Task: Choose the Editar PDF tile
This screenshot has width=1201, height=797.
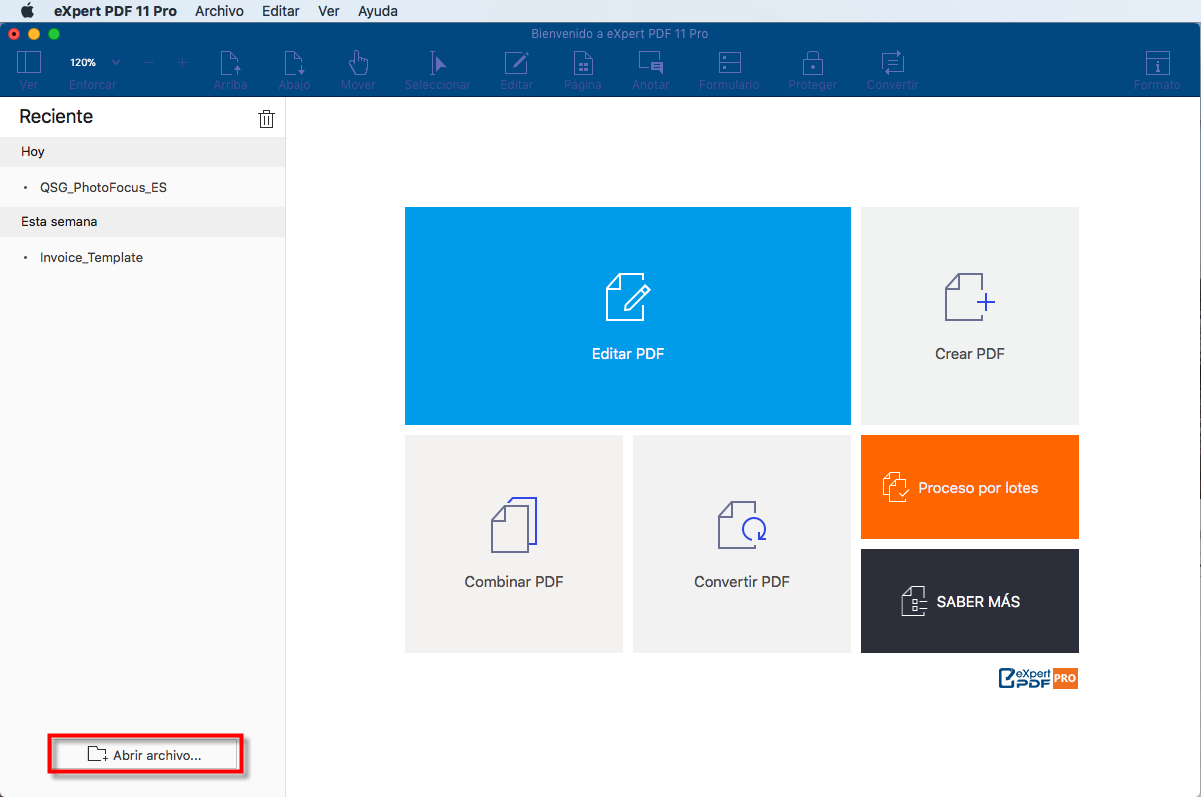Action: (x=628, y=316)
